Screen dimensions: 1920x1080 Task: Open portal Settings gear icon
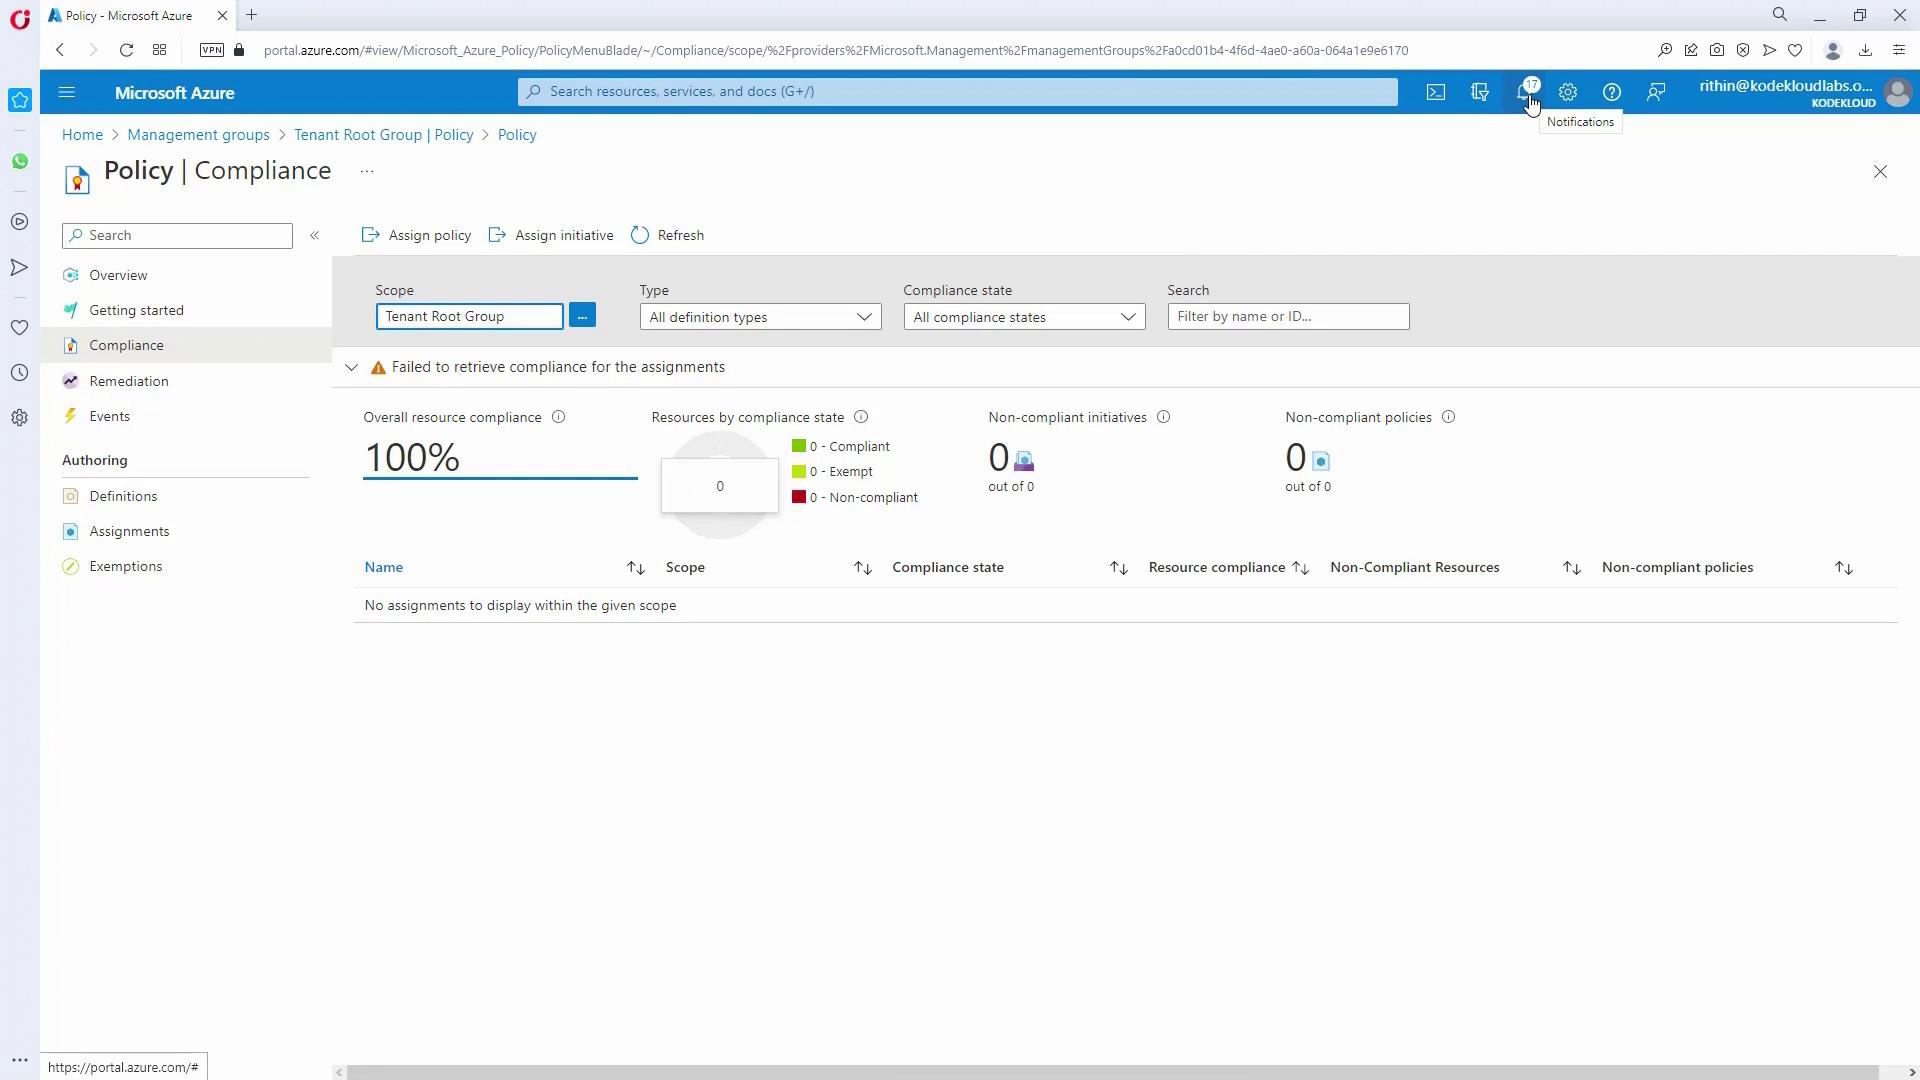pyautogui.click(x=1568, y=92)
